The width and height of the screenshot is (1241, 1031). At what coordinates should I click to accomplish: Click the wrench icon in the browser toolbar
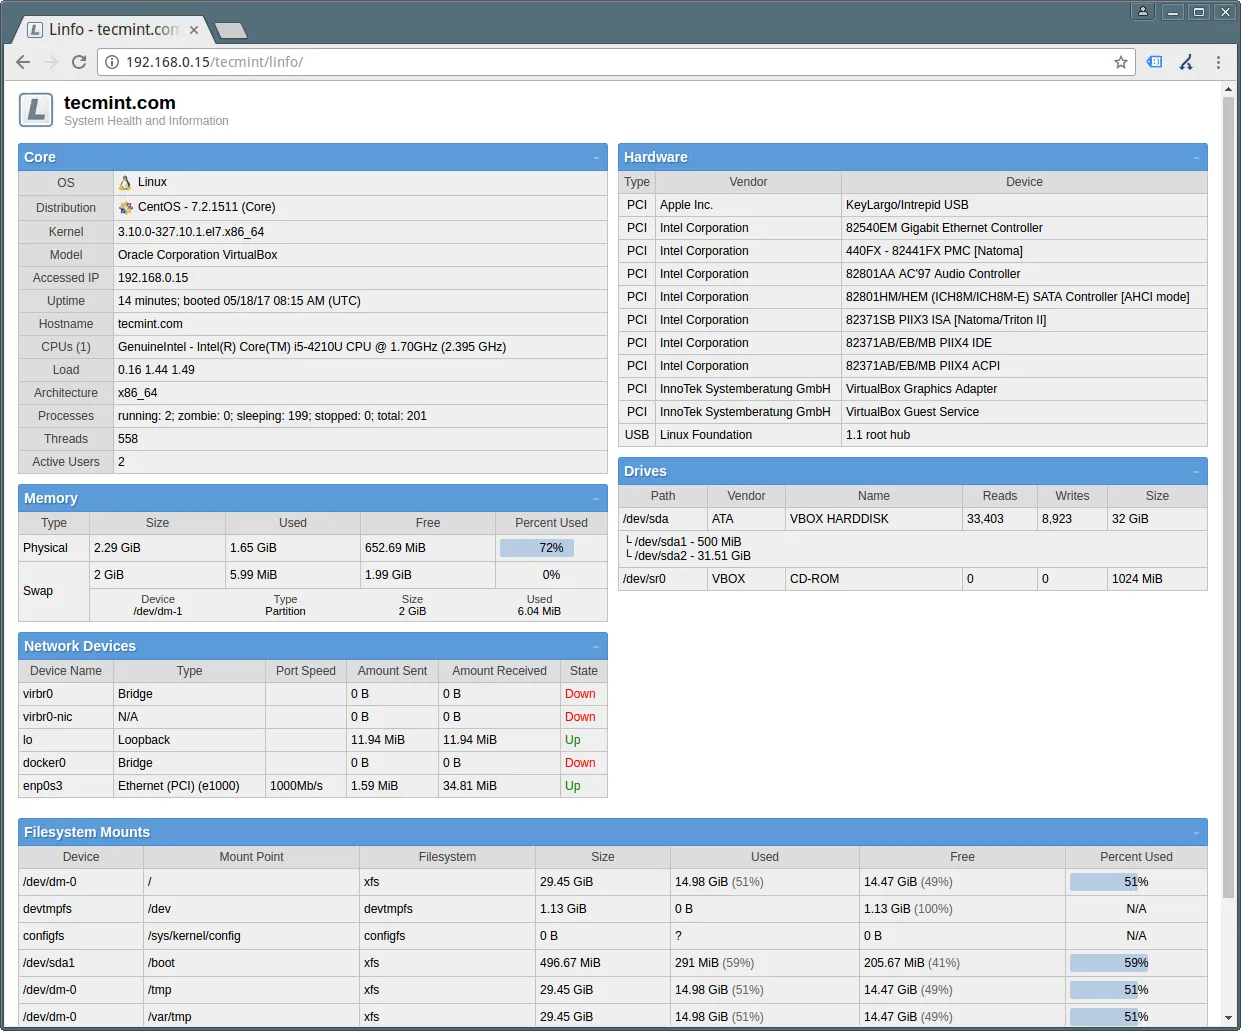tap(1186, 61)
